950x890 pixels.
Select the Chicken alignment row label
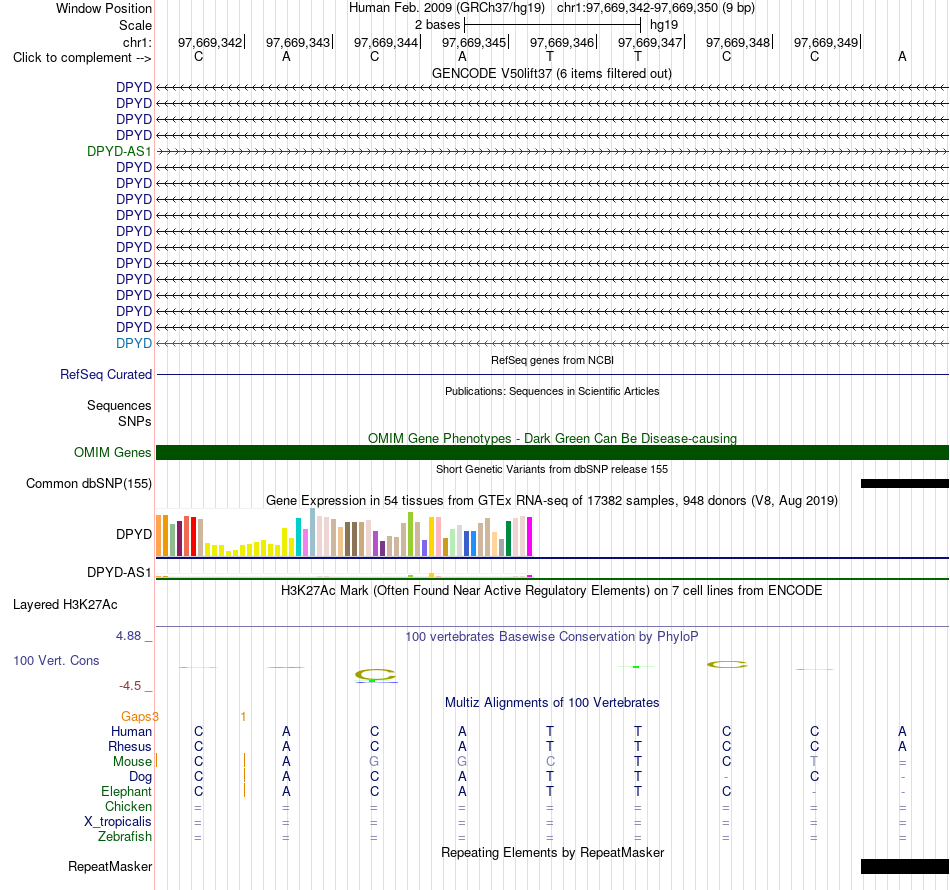tap(128, 806)
